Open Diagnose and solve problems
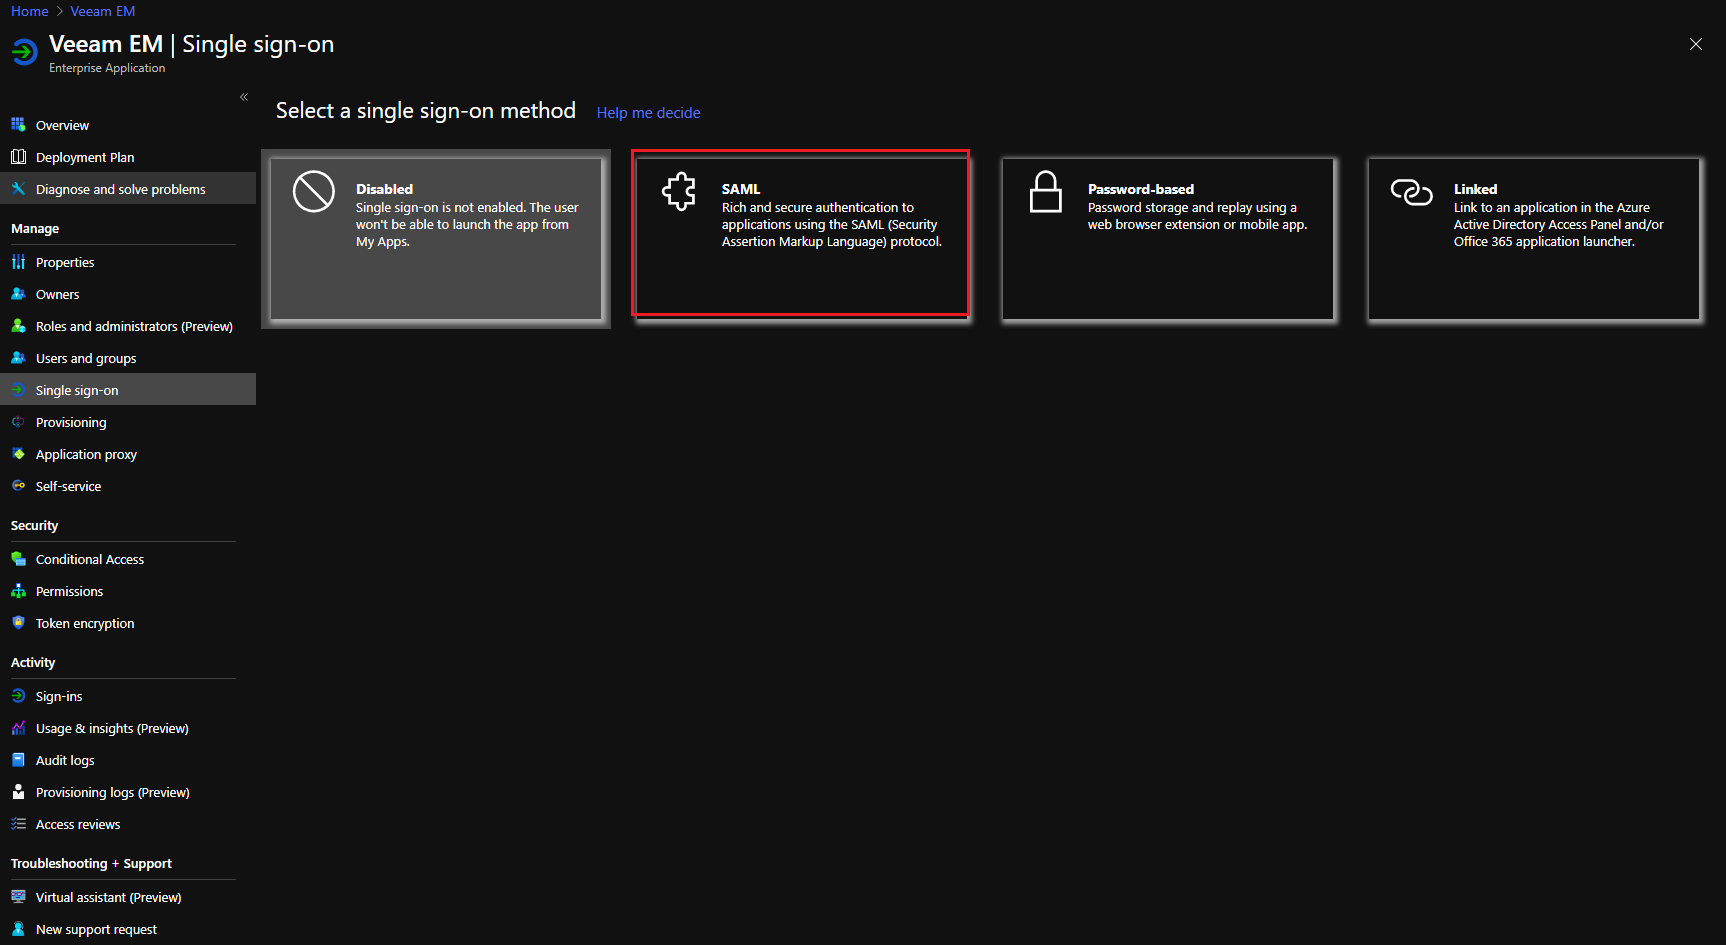 click(128, 189)
